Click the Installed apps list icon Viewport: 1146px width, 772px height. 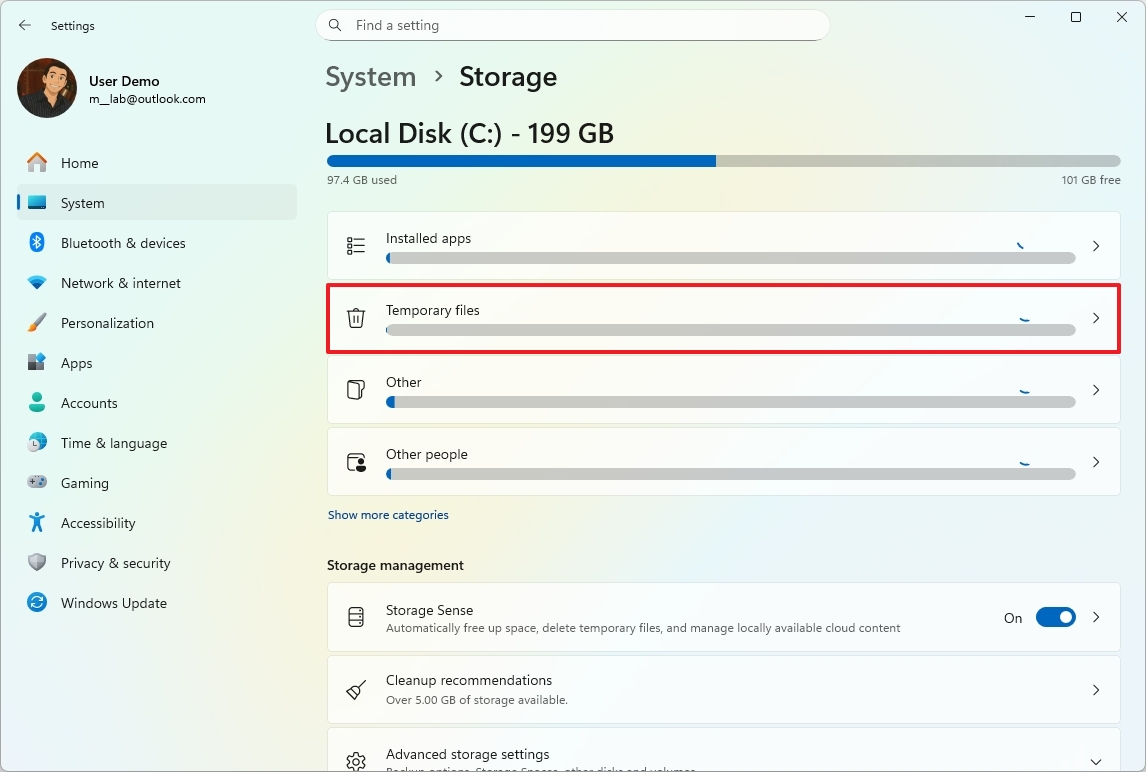click(x=355, y=245)
